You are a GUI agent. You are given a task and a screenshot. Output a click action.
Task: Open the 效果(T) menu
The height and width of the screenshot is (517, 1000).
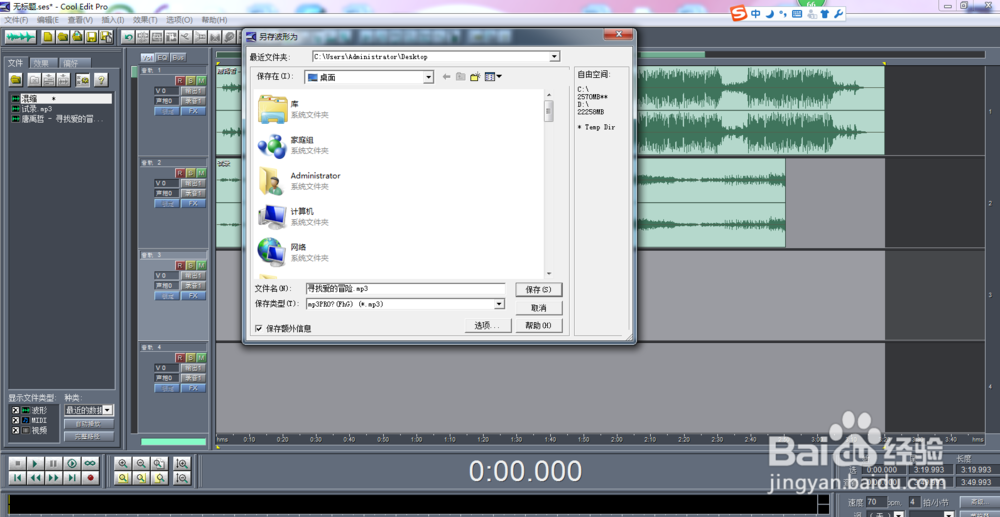tap(145, 20)
